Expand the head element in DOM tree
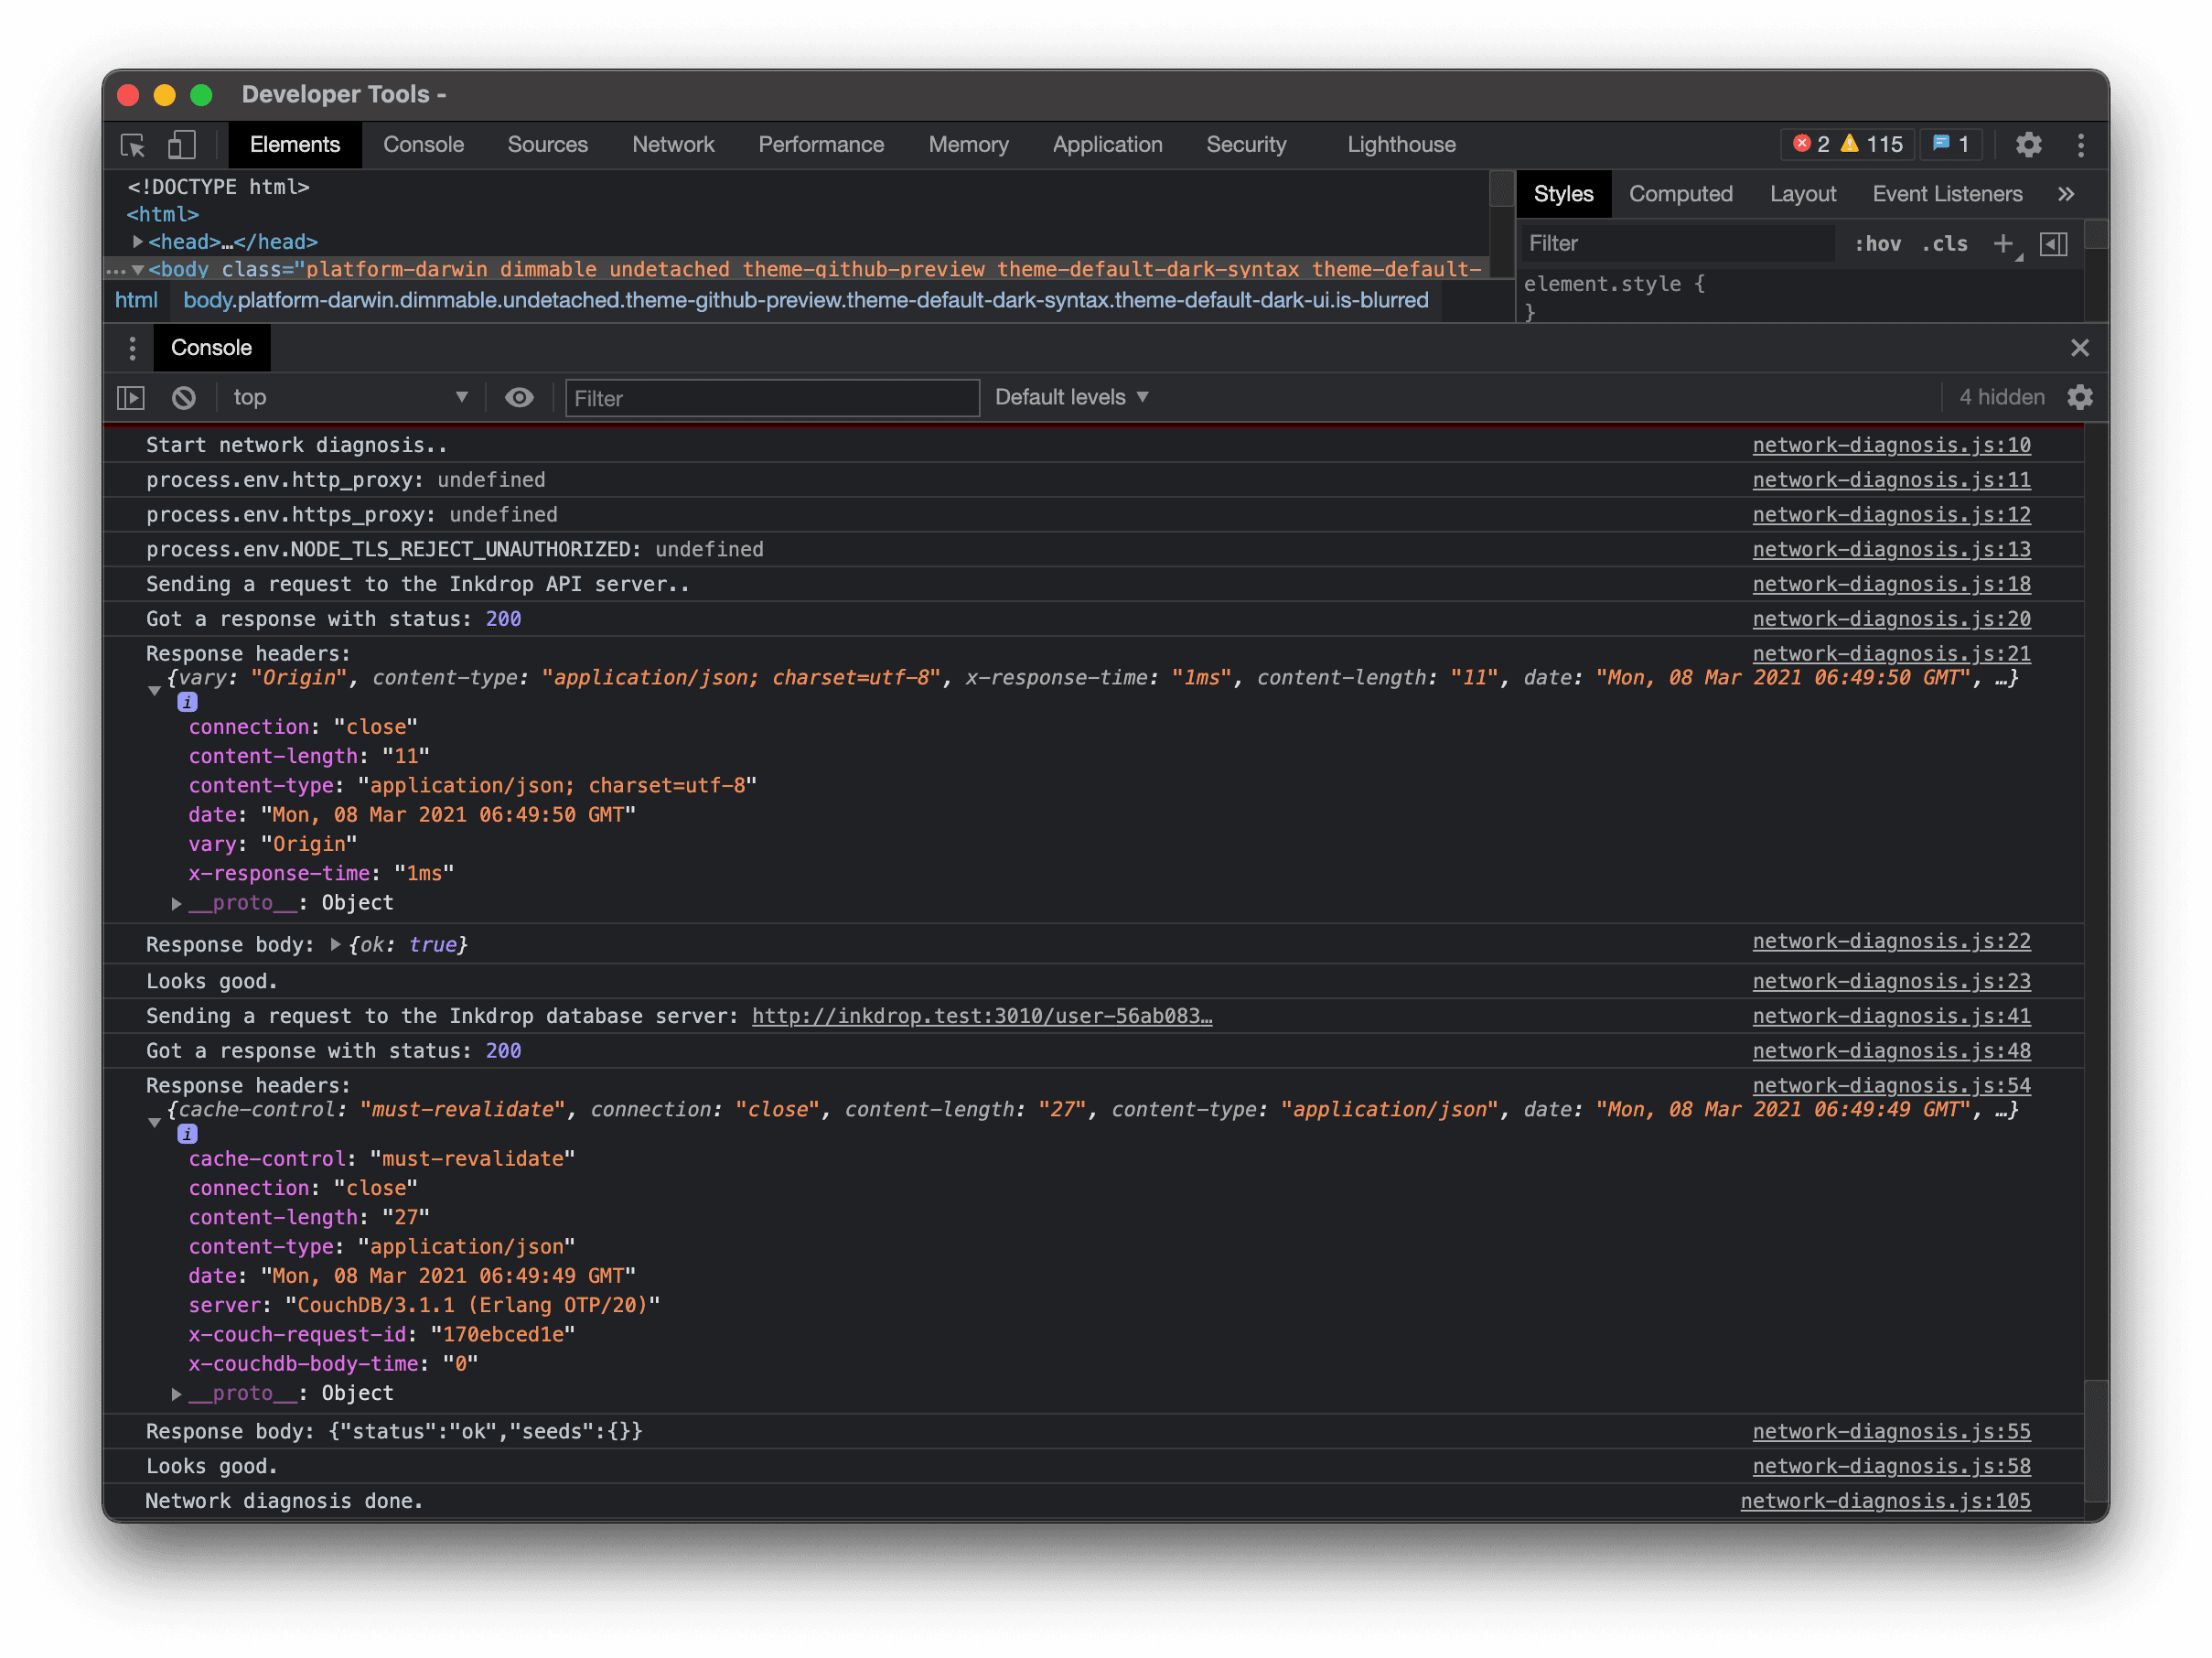Viewport: 2212px width, 1658px height. 138,242
